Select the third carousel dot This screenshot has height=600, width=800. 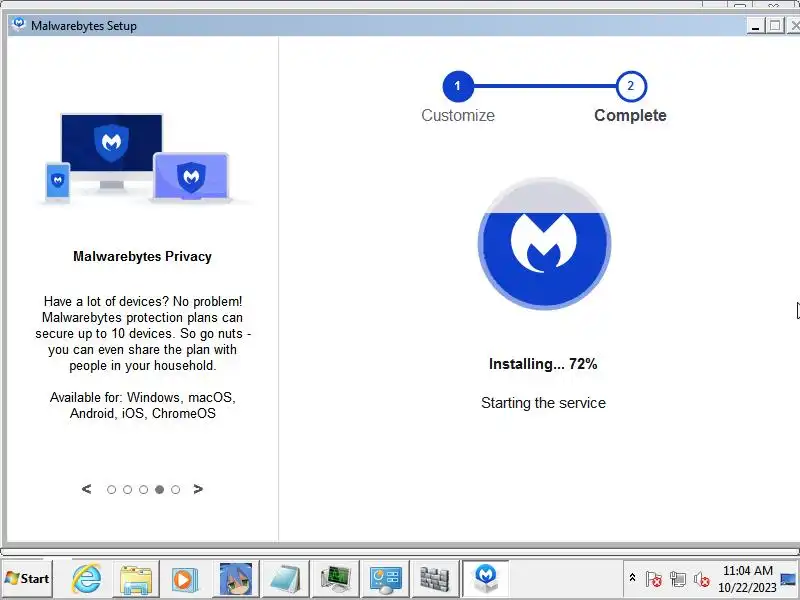143,490
